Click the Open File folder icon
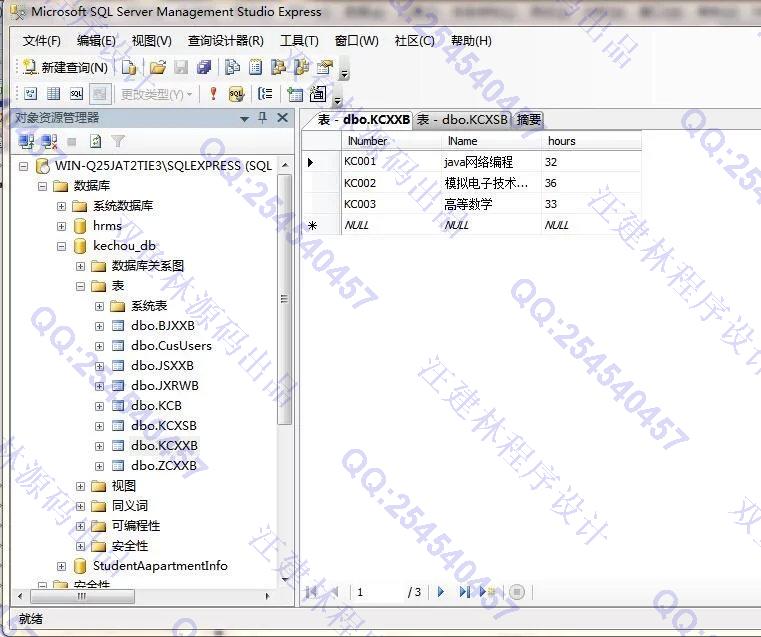This screenshot has width=761, height=637. click(x=157, y=67)
